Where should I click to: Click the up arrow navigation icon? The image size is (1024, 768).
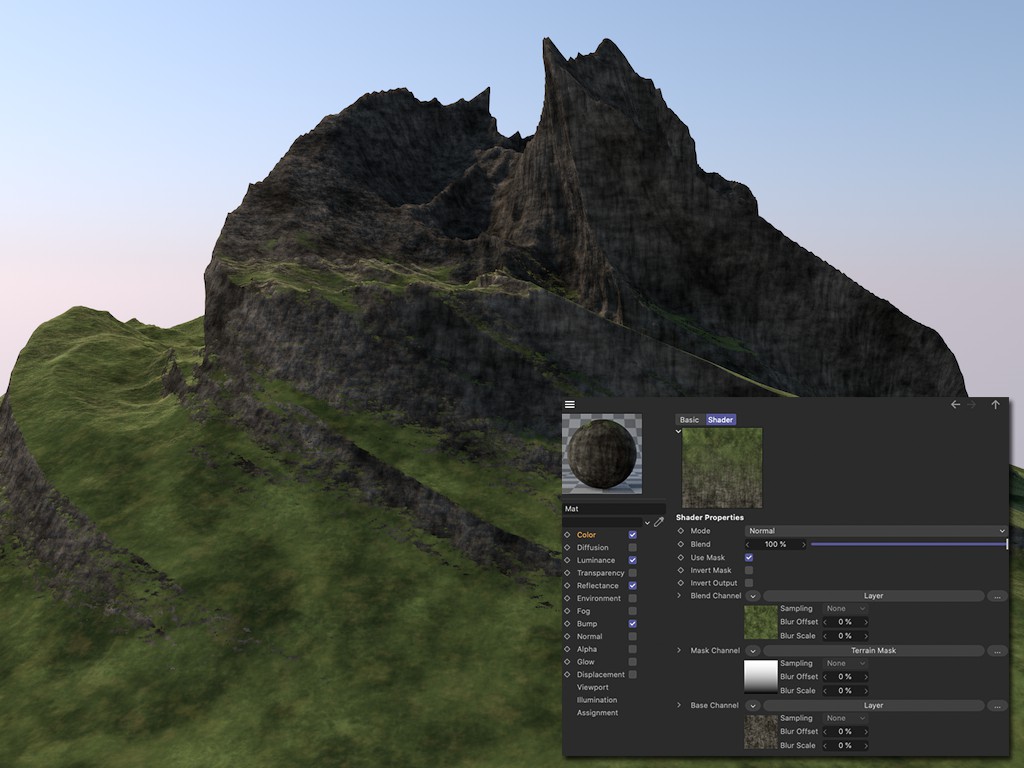tap(995, 405)
